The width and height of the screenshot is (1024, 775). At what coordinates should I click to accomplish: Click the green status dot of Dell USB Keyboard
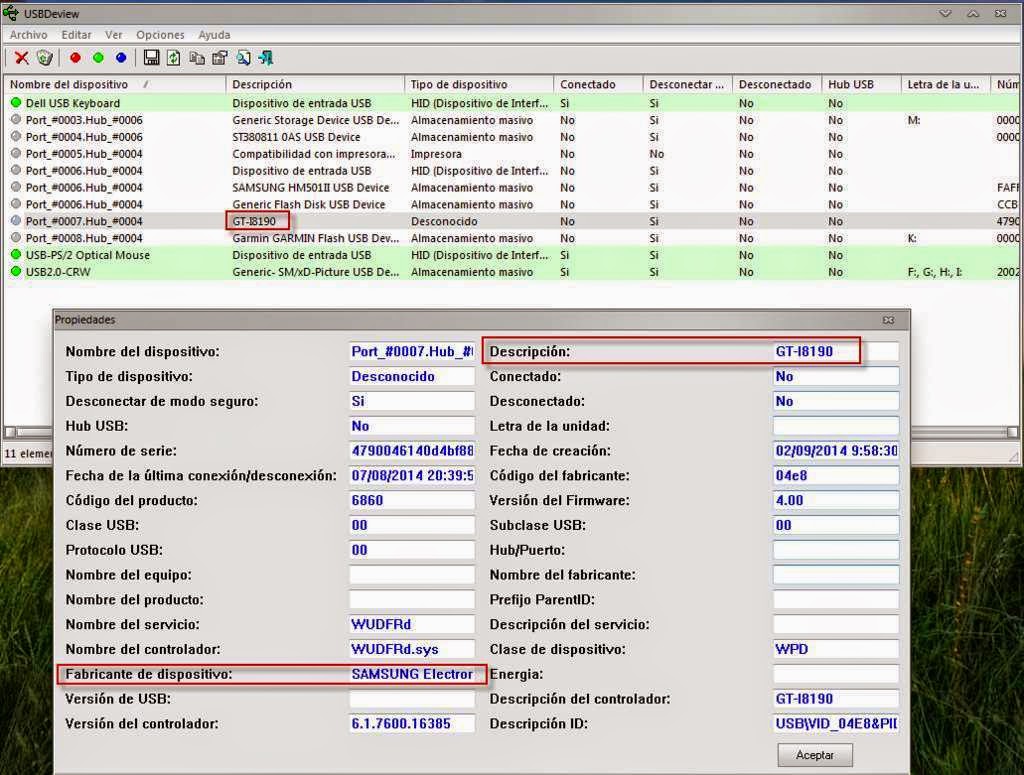[x=16, y=103]
